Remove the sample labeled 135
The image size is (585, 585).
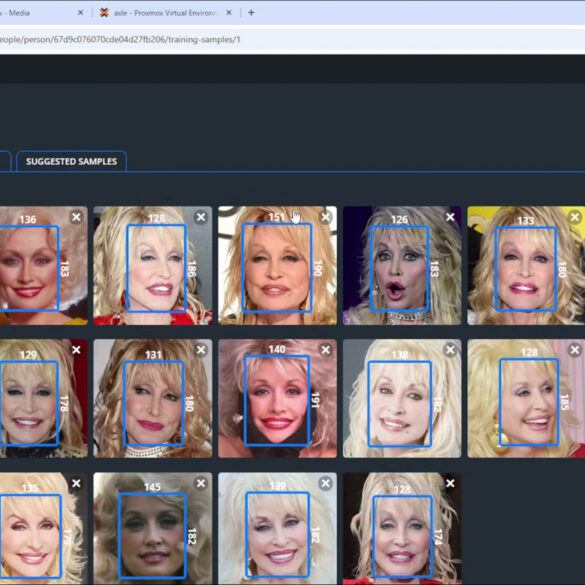76,483
